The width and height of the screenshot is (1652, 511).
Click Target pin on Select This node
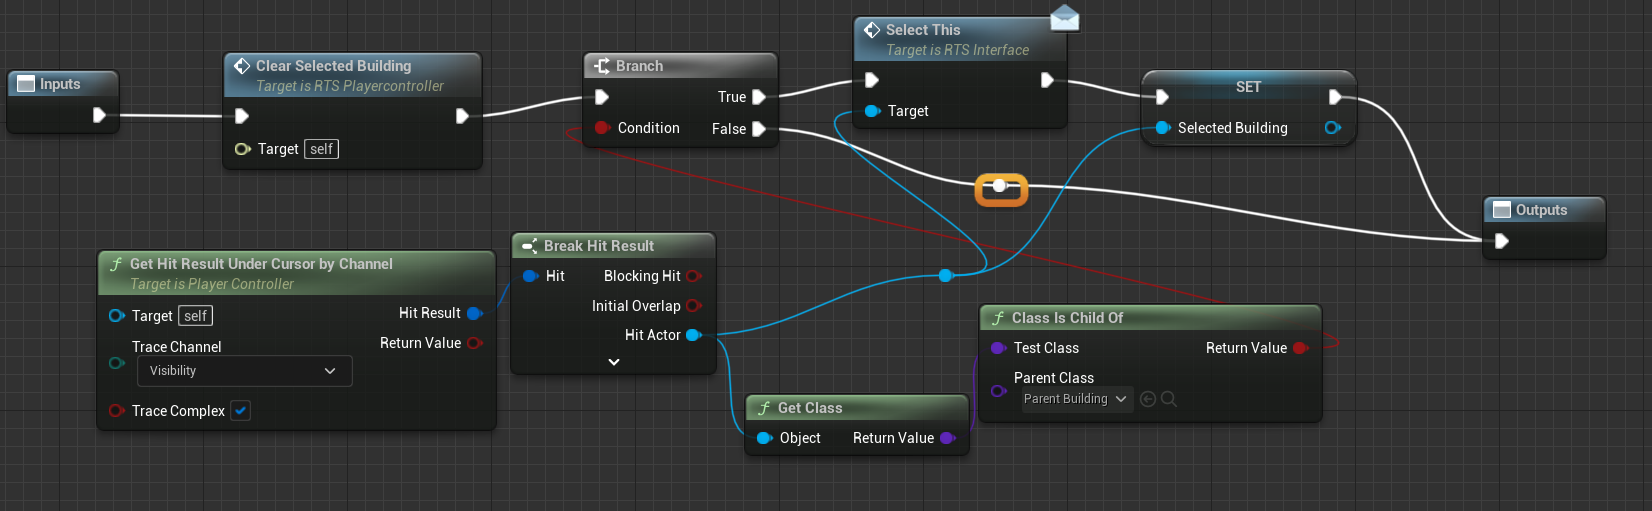coord(872,111)
